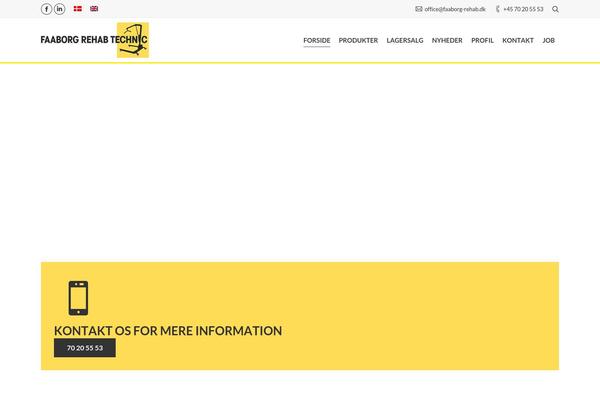This screenshot has height=400, width=600.
Task: Open the LAGERSALG menu item
Action: coord(405,40)
